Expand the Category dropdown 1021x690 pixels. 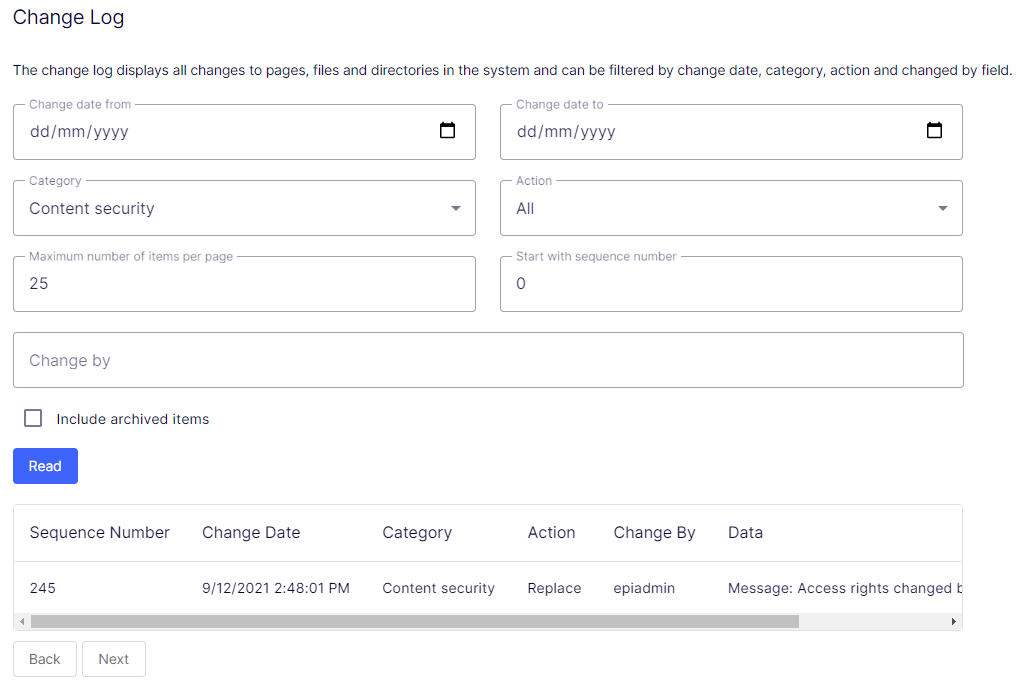pyautogui.click(x=244, y=208)
